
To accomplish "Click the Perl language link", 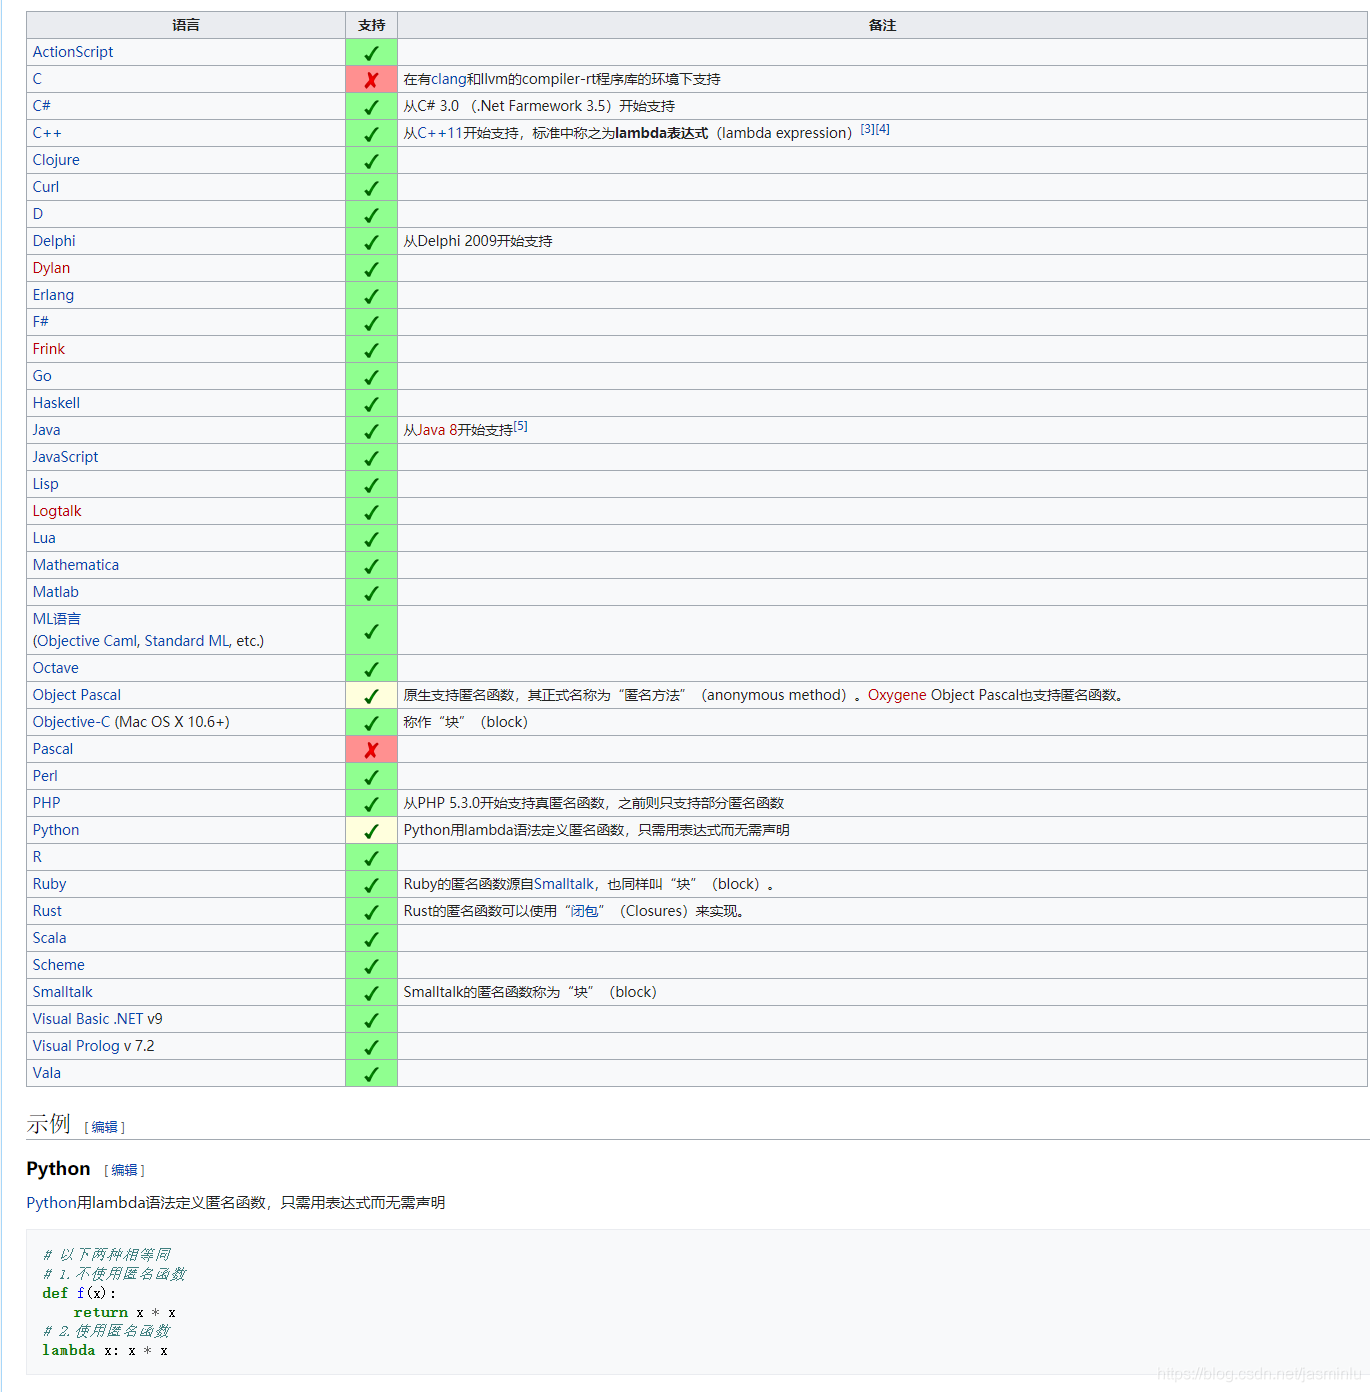I will tap(45, 776).
